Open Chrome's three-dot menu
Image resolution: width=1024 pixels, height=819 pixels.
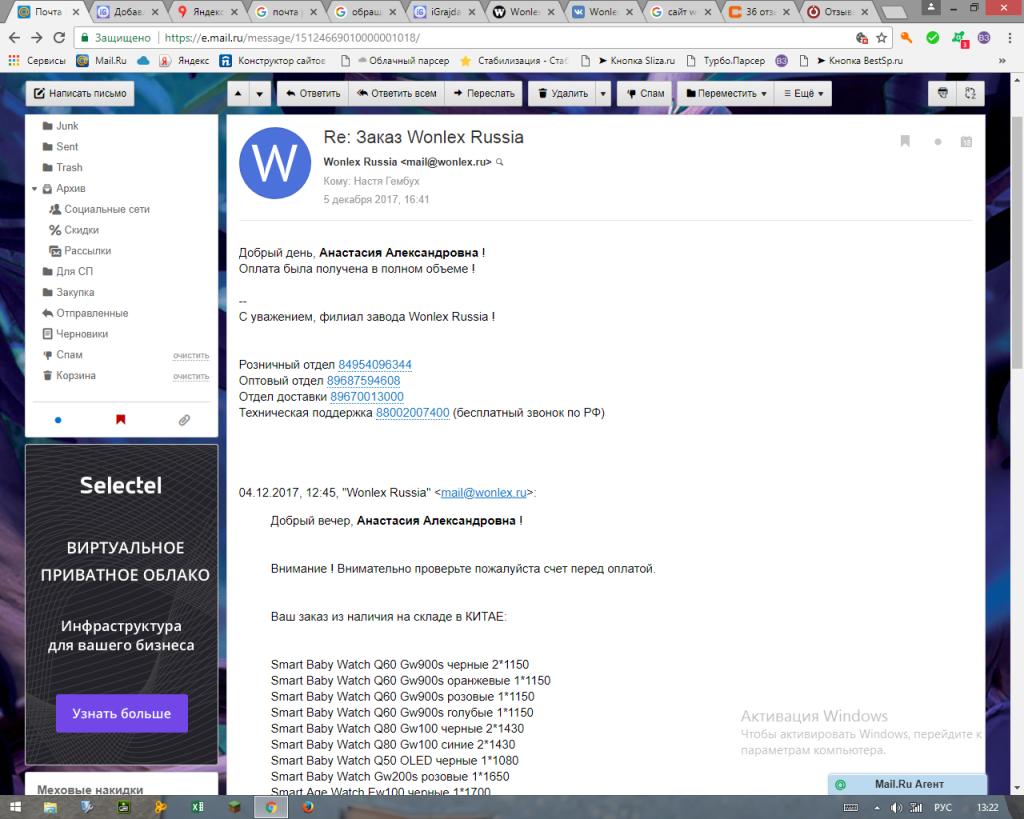(x=1010, y=38)
